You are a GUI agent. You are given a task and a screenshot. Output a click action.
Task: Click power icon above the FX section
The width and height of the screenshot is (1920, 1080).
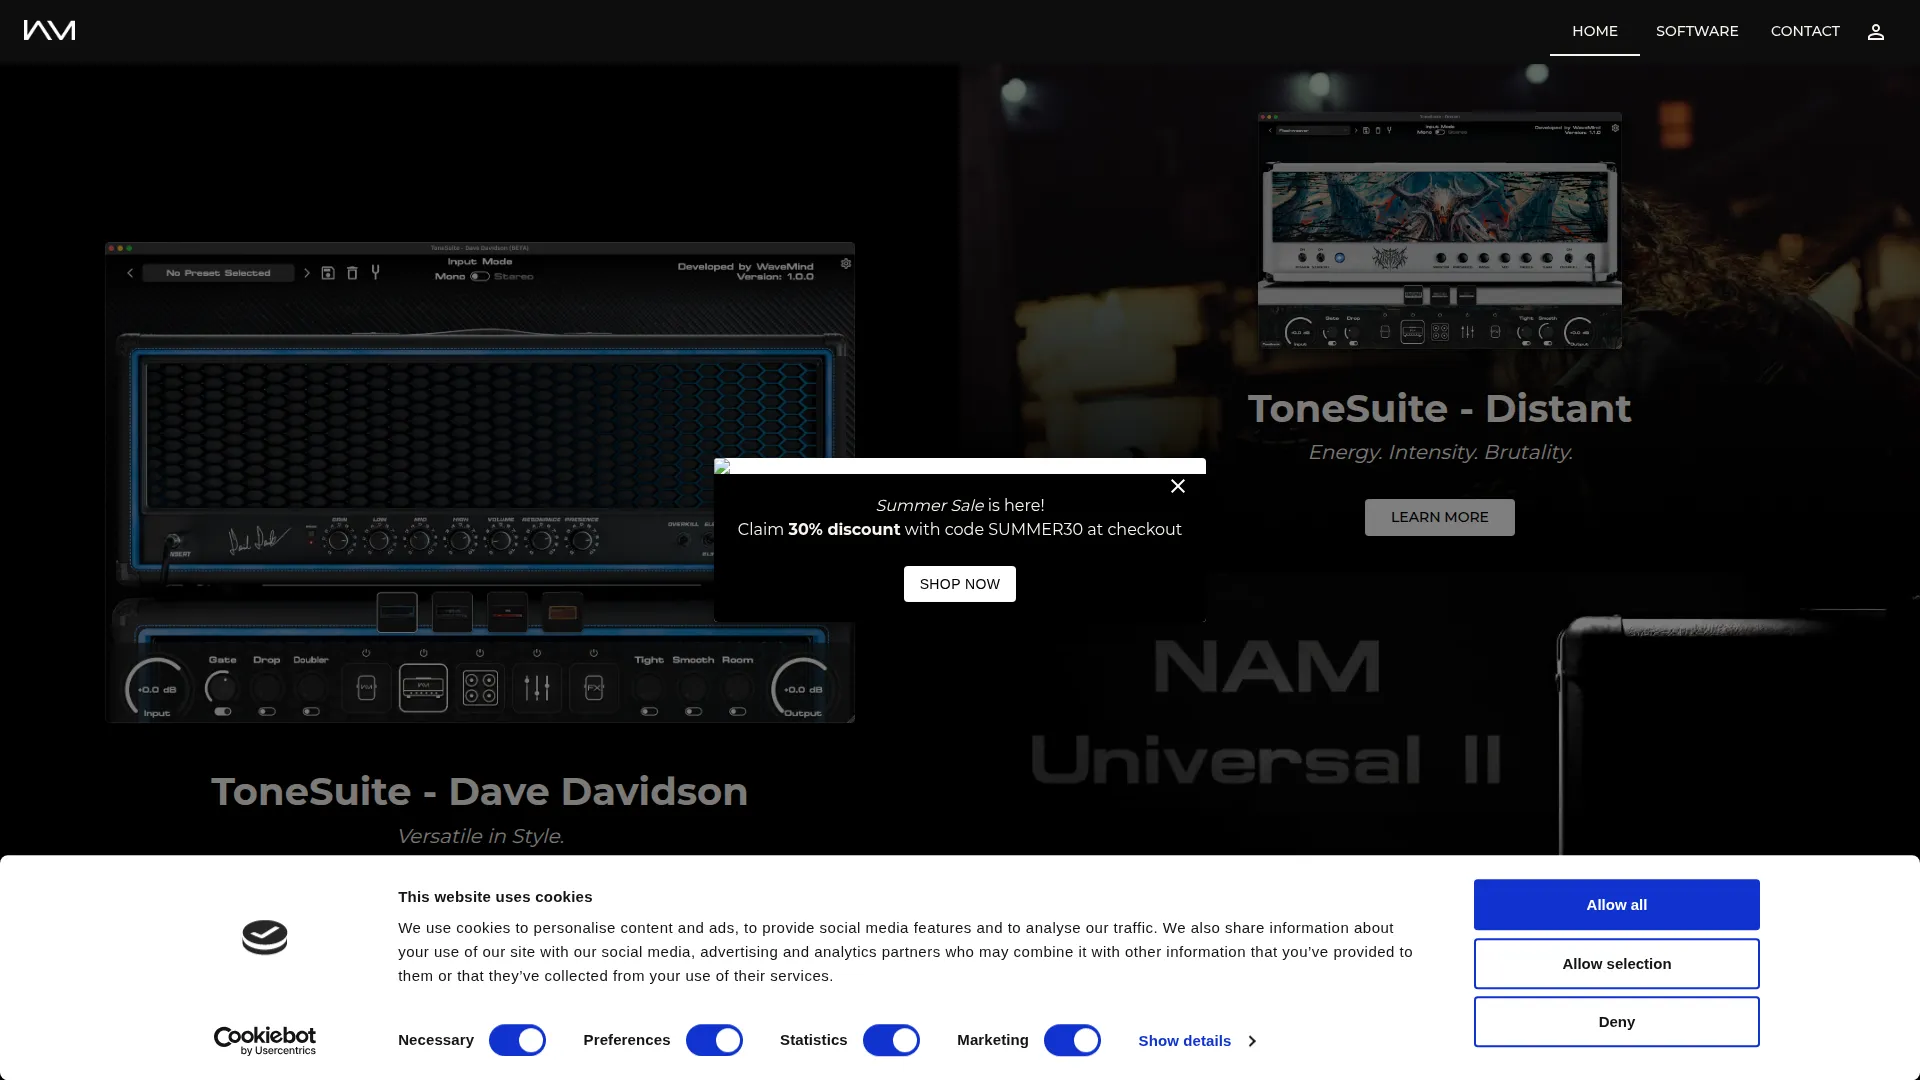[x=594, y=653]
